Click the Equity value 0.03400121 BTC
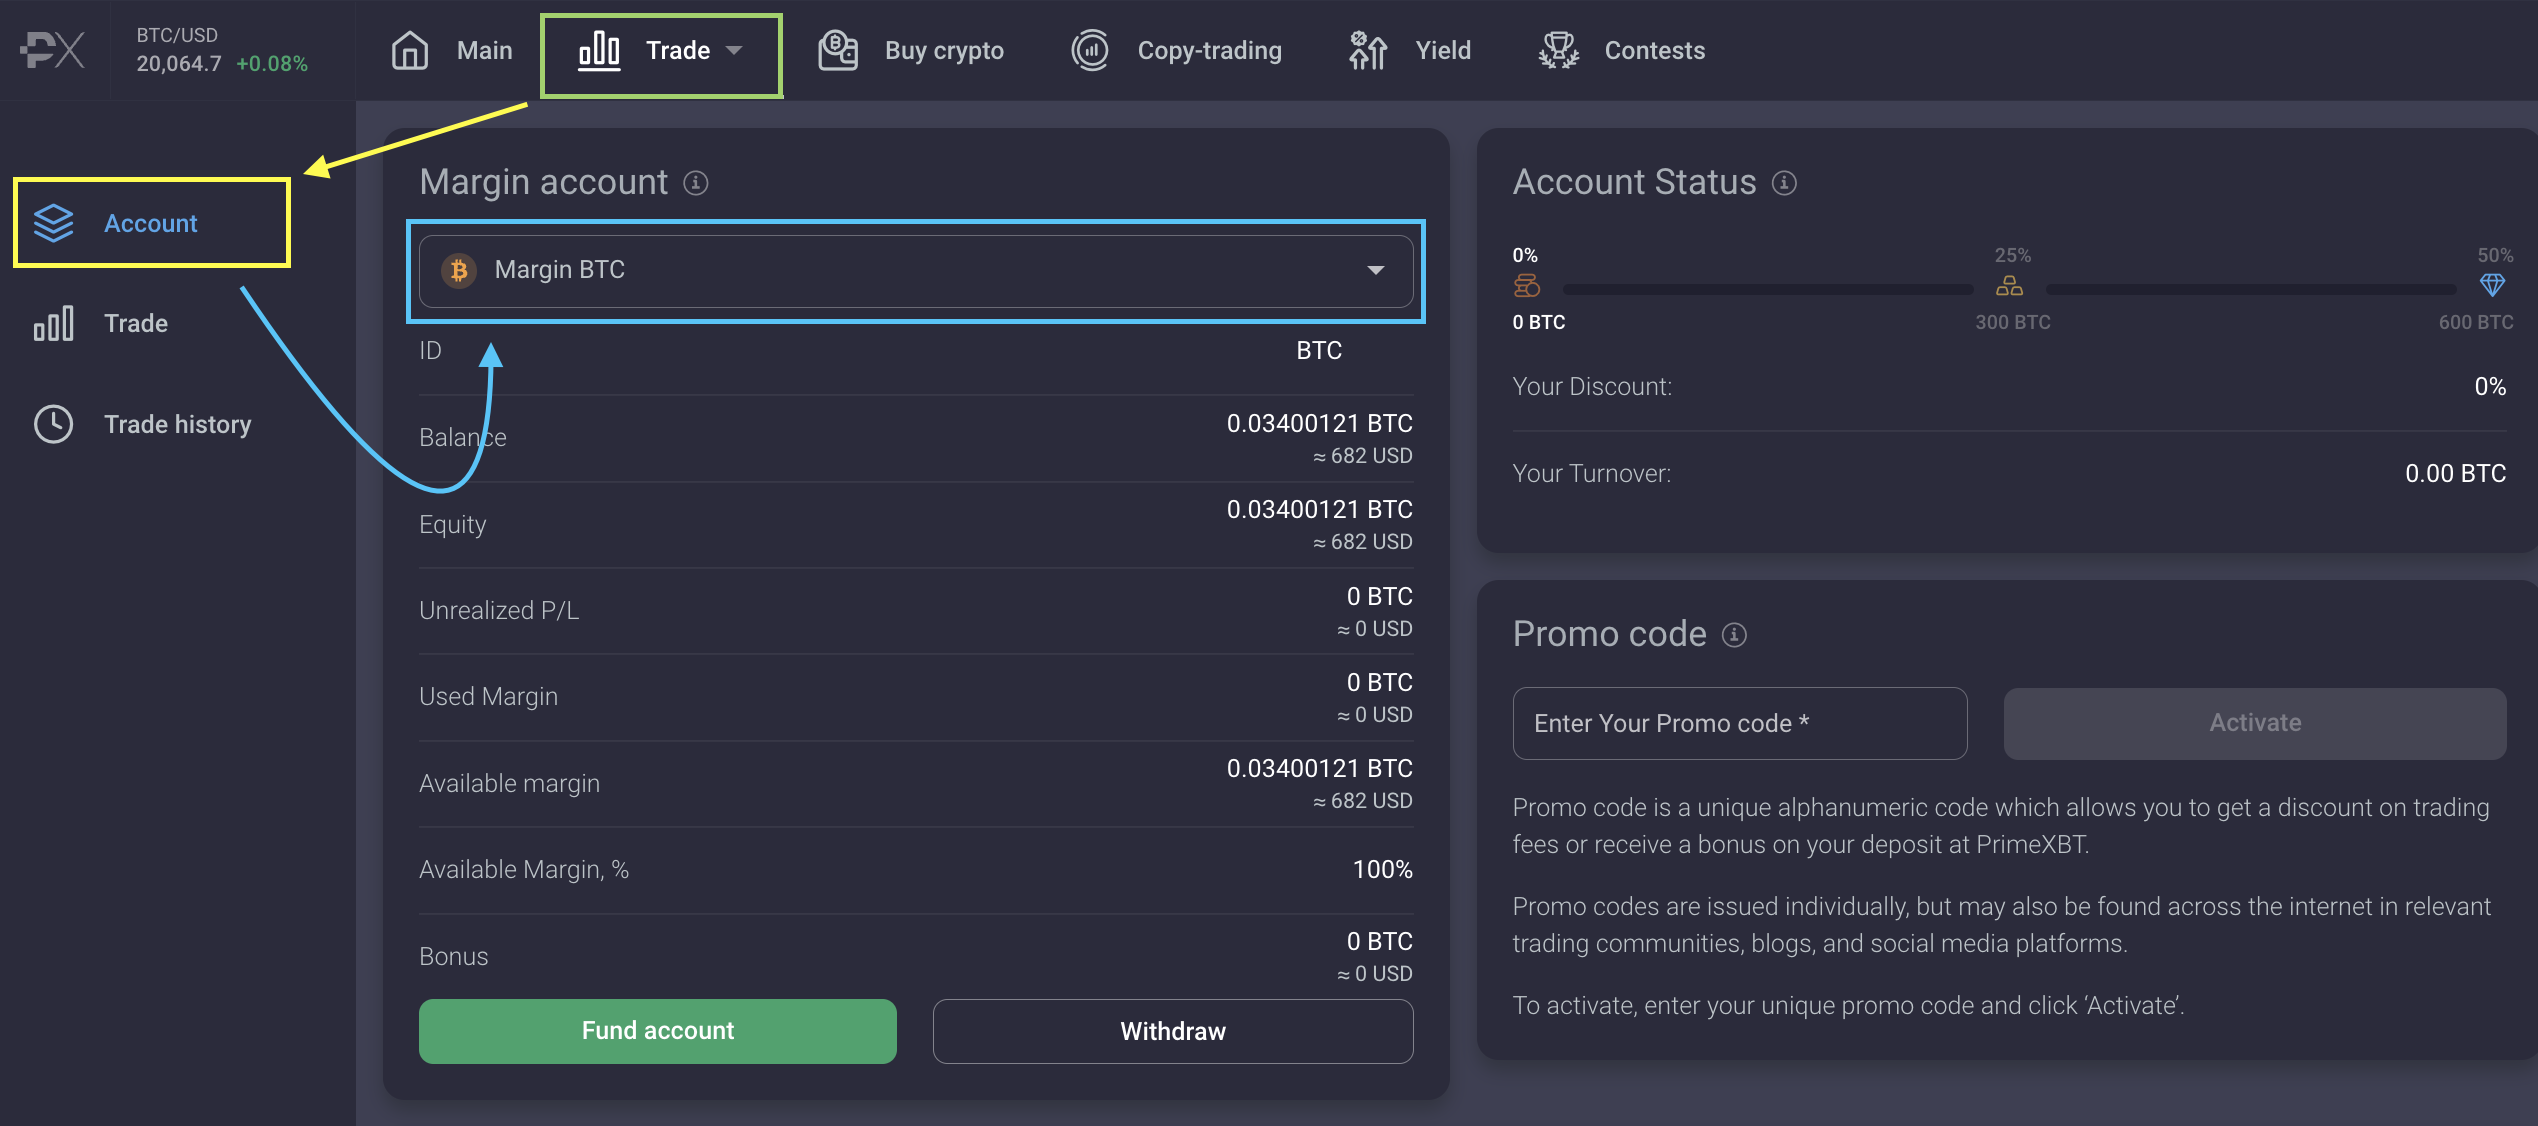This screenshot has height=1126, width=2538. [1320, 510]
